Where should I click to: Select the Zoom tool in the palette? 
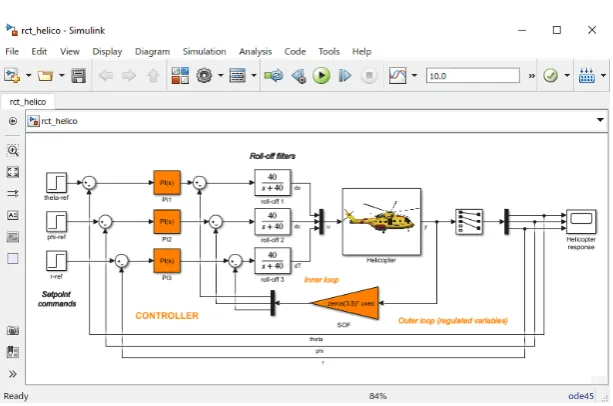13,150
